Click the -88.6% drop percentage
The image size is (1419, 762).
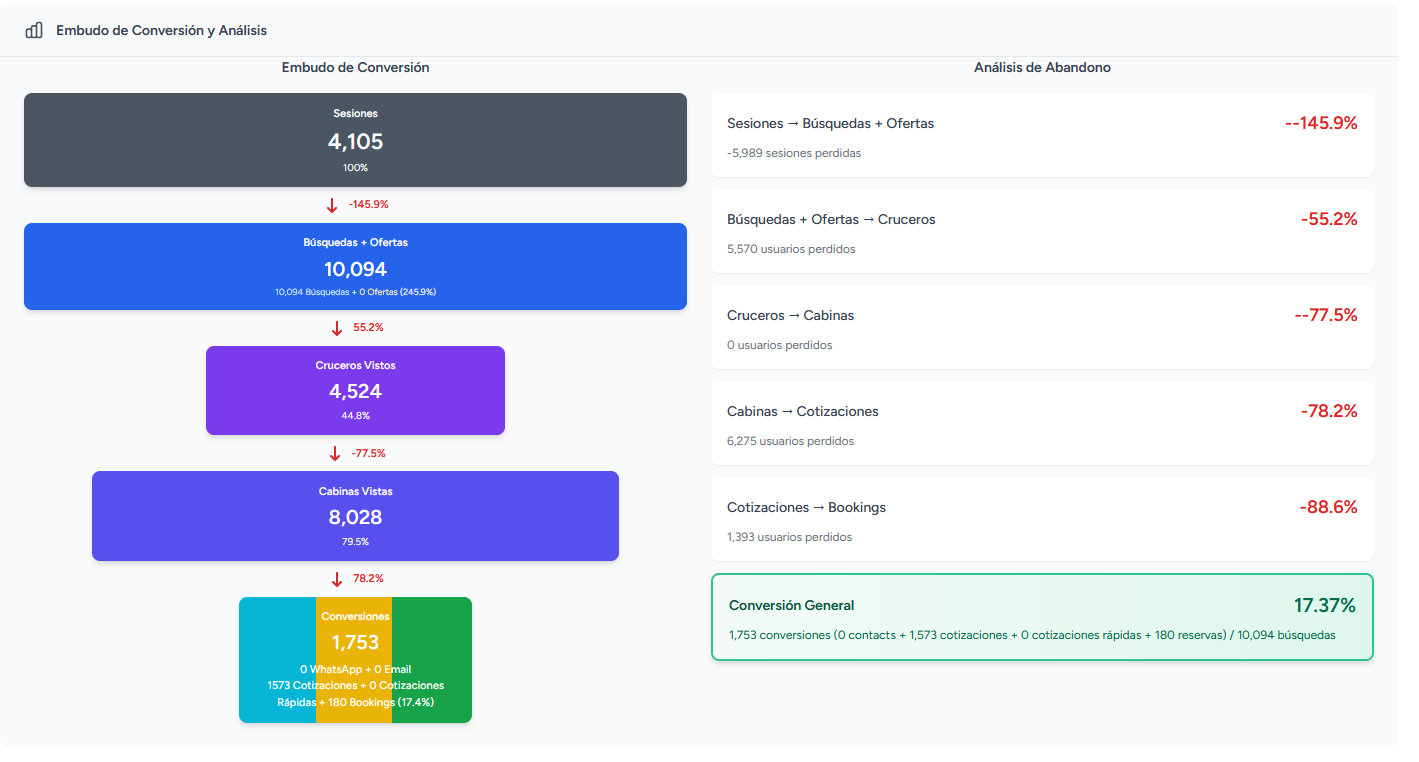tap(1329, 507)
